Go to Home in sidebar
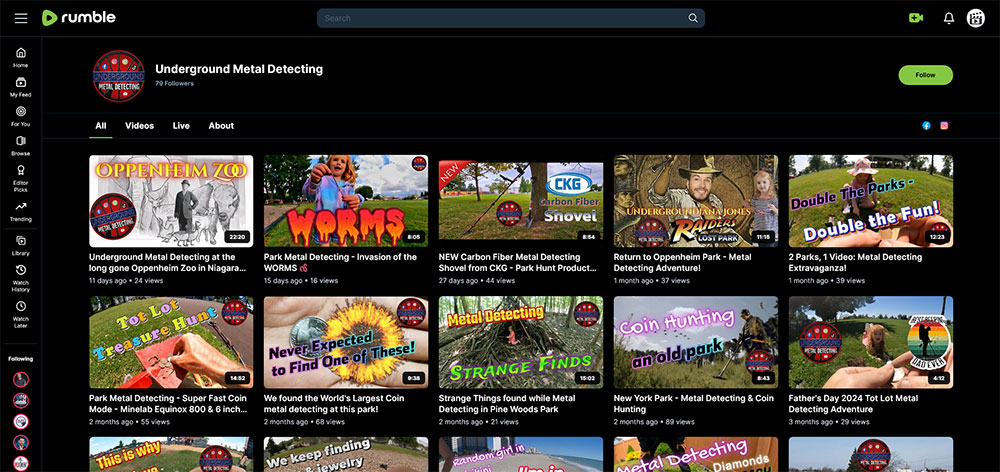This screenshot has width=1000, height=472. pyautogui.click(x=20, y=57)
